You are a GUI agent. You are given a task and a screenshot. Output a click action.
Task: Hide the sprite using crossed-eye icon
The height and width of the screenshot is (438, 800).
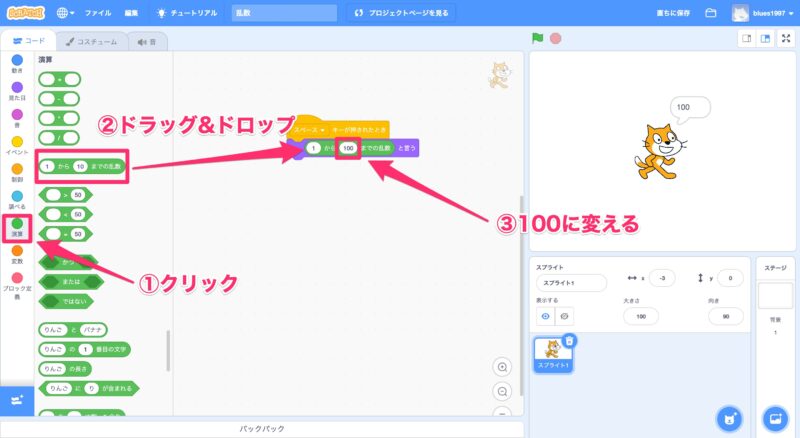coord(564,315)
